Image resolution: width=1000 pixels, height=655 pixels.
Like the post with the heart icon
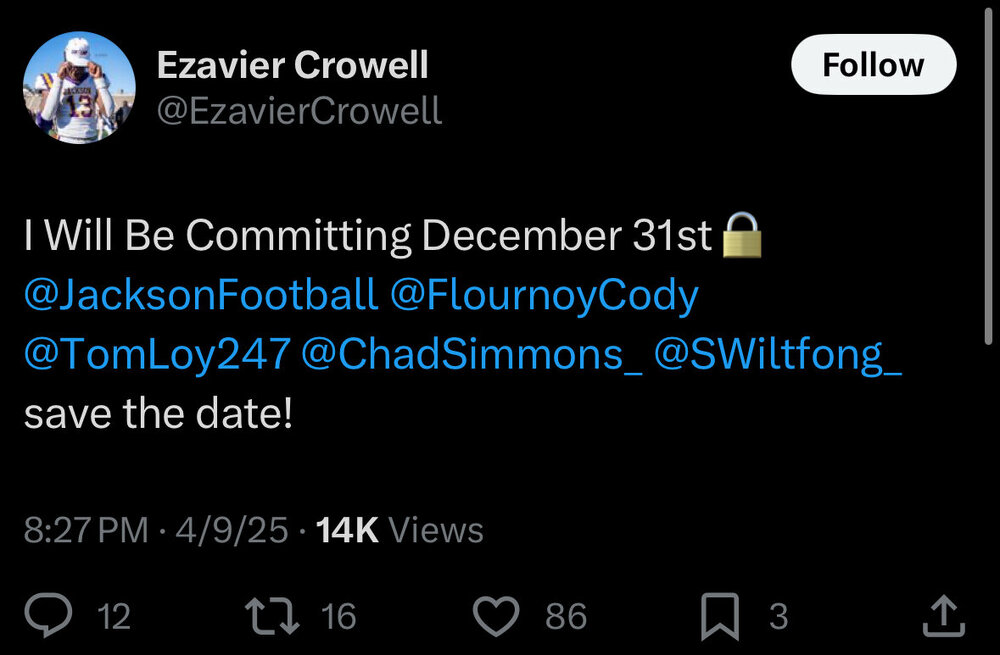click(494, 616)
